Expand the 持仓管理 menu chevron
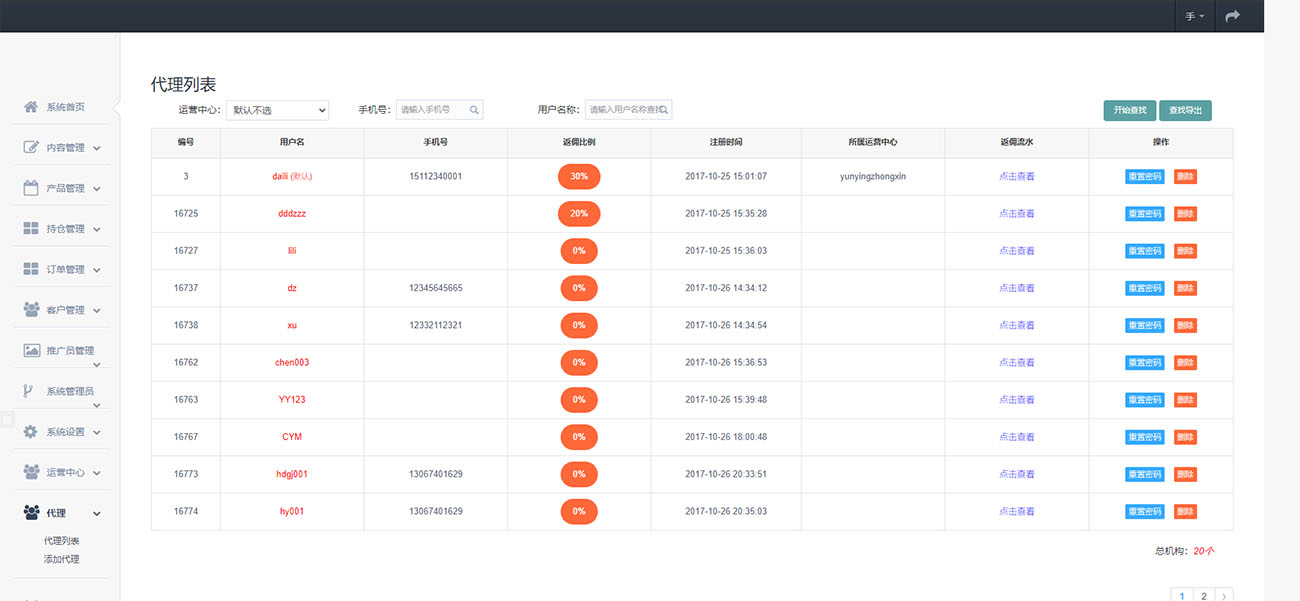Viewport: 1300px width, 601px height. tap(97, 229)
